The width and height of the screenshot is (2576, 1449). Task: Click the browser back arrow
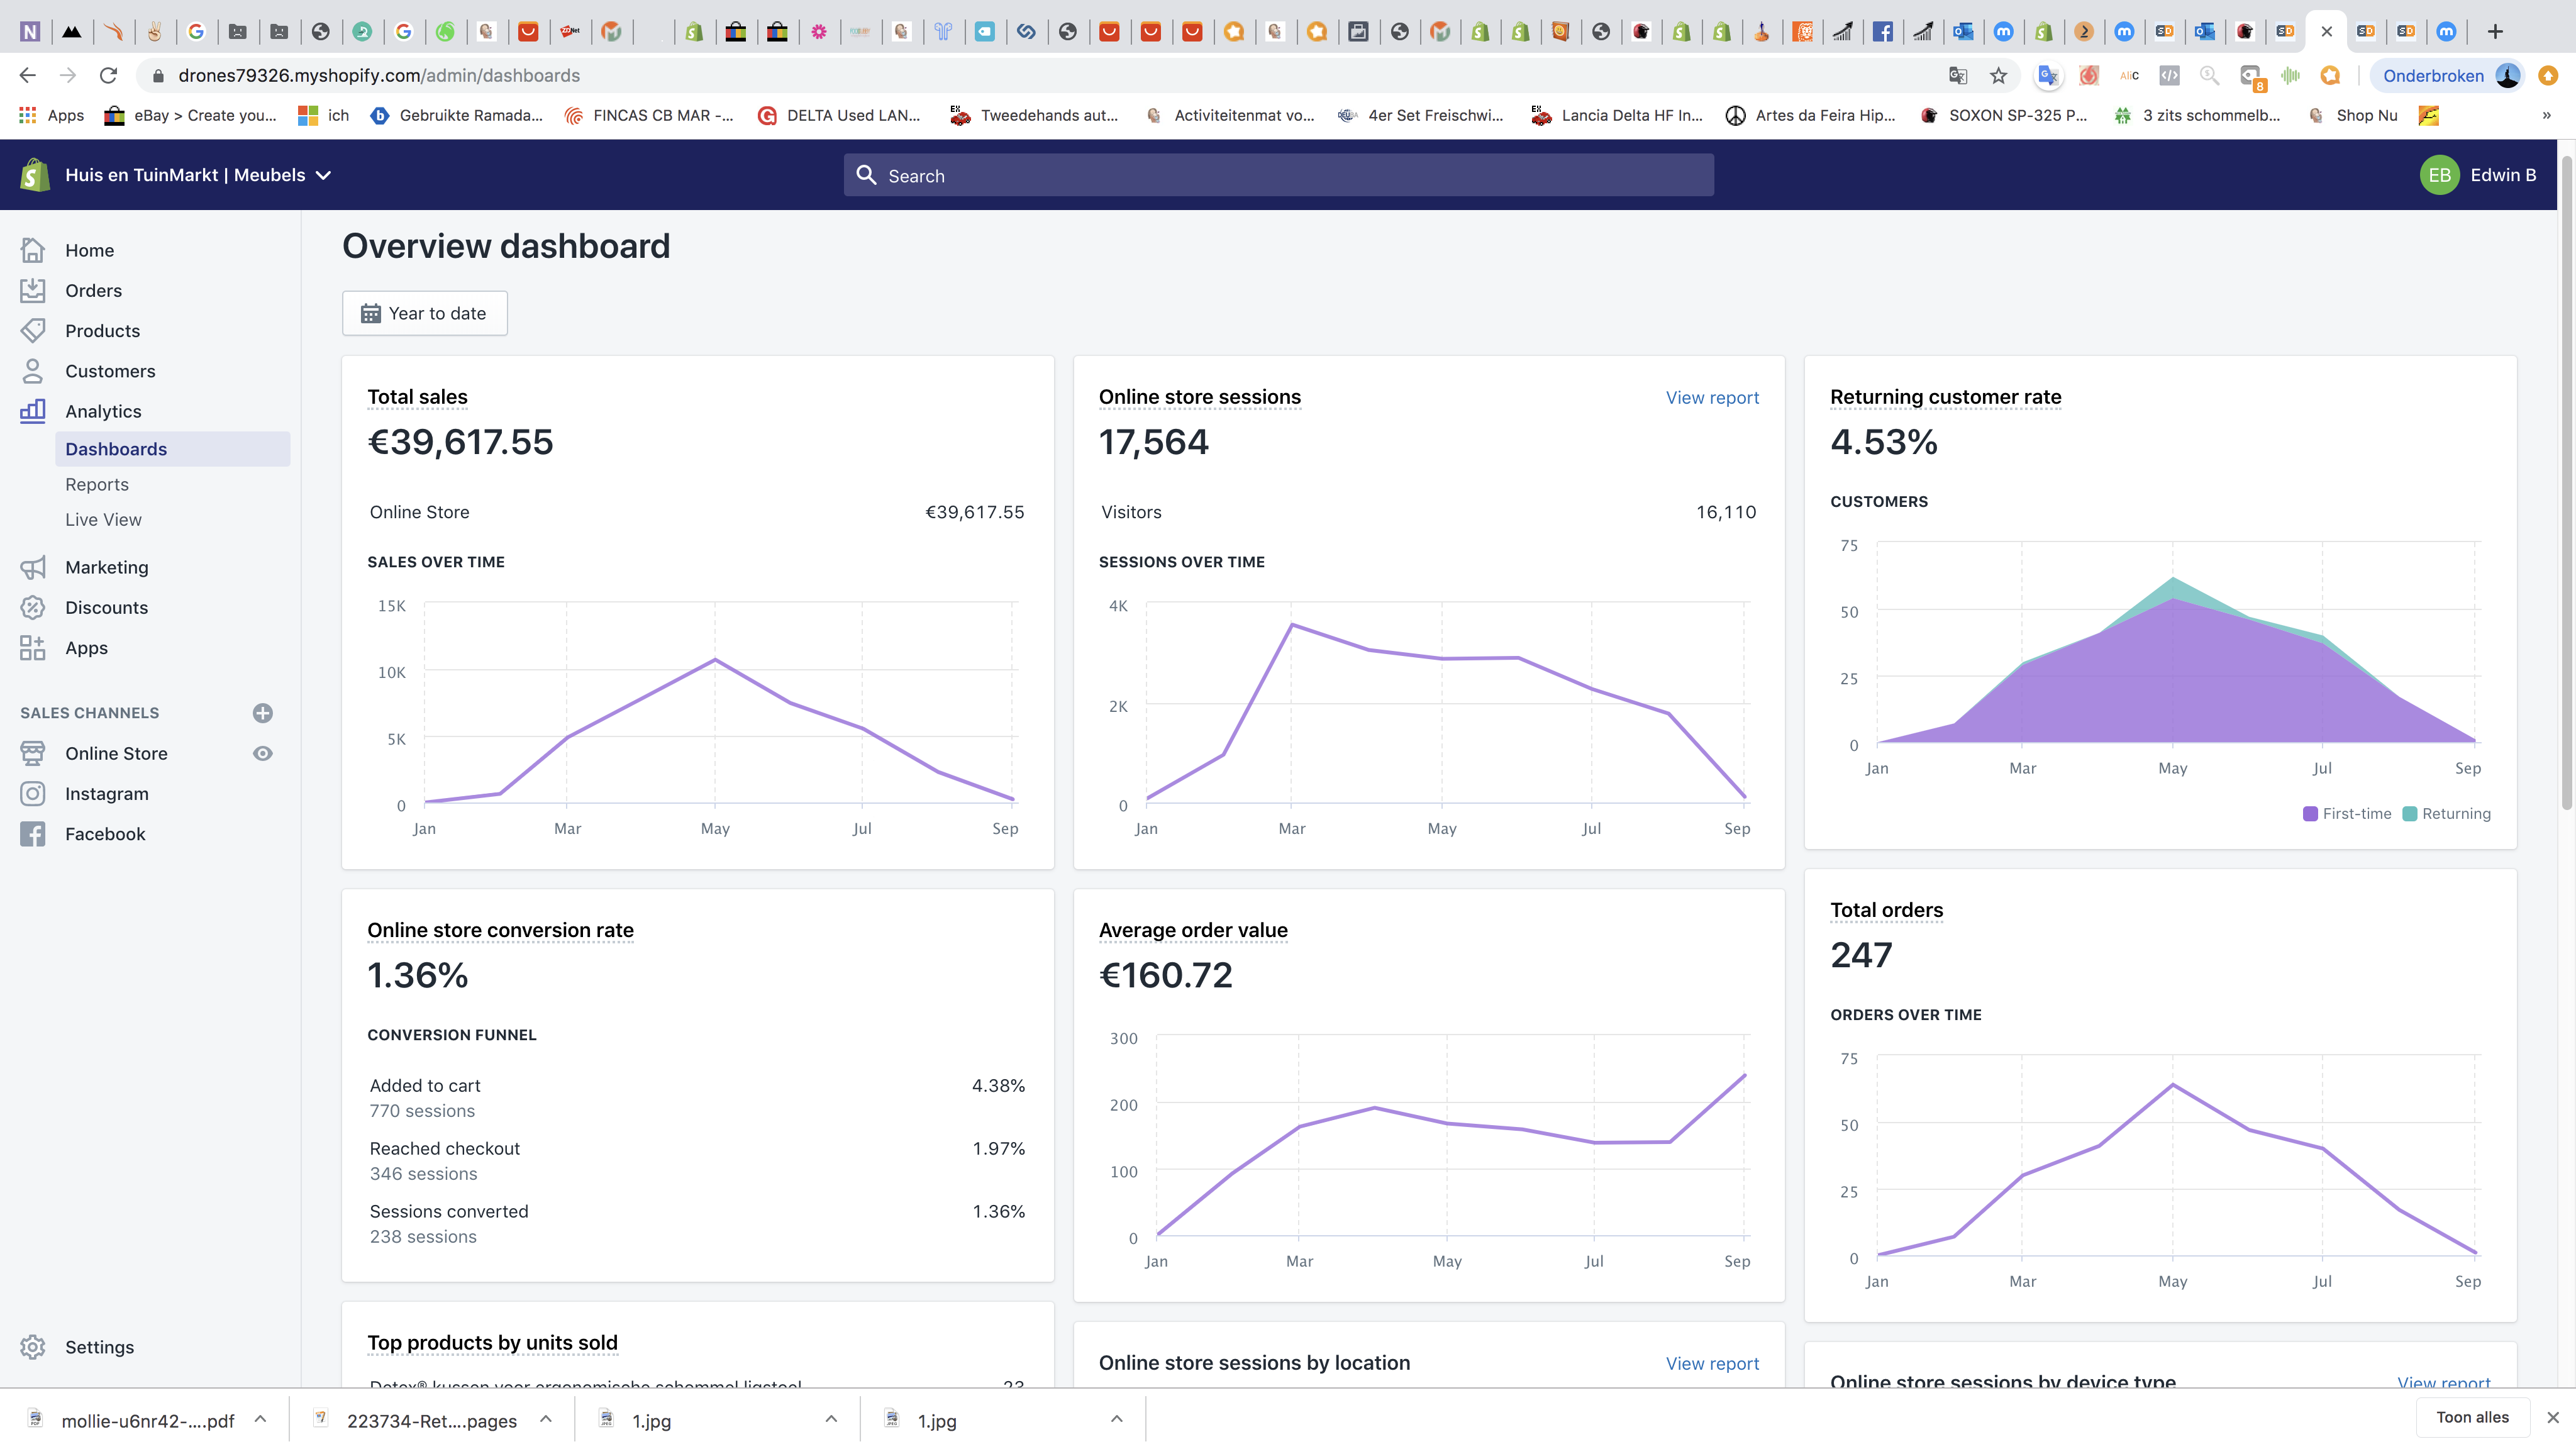pos(27,75)
